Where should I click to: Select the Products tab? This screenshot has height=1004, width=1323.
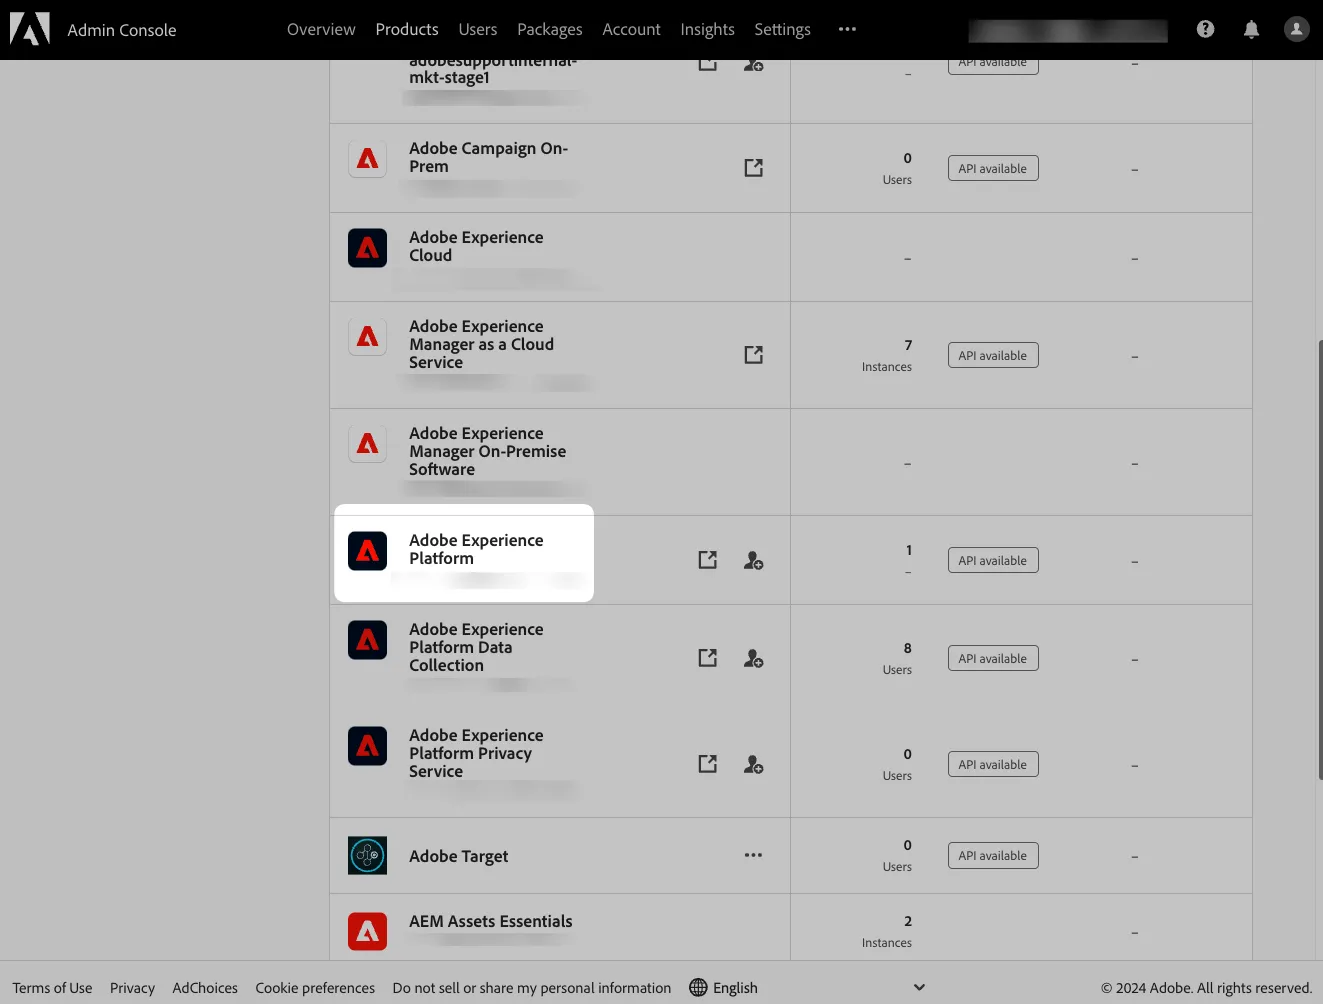click(407, 30)
